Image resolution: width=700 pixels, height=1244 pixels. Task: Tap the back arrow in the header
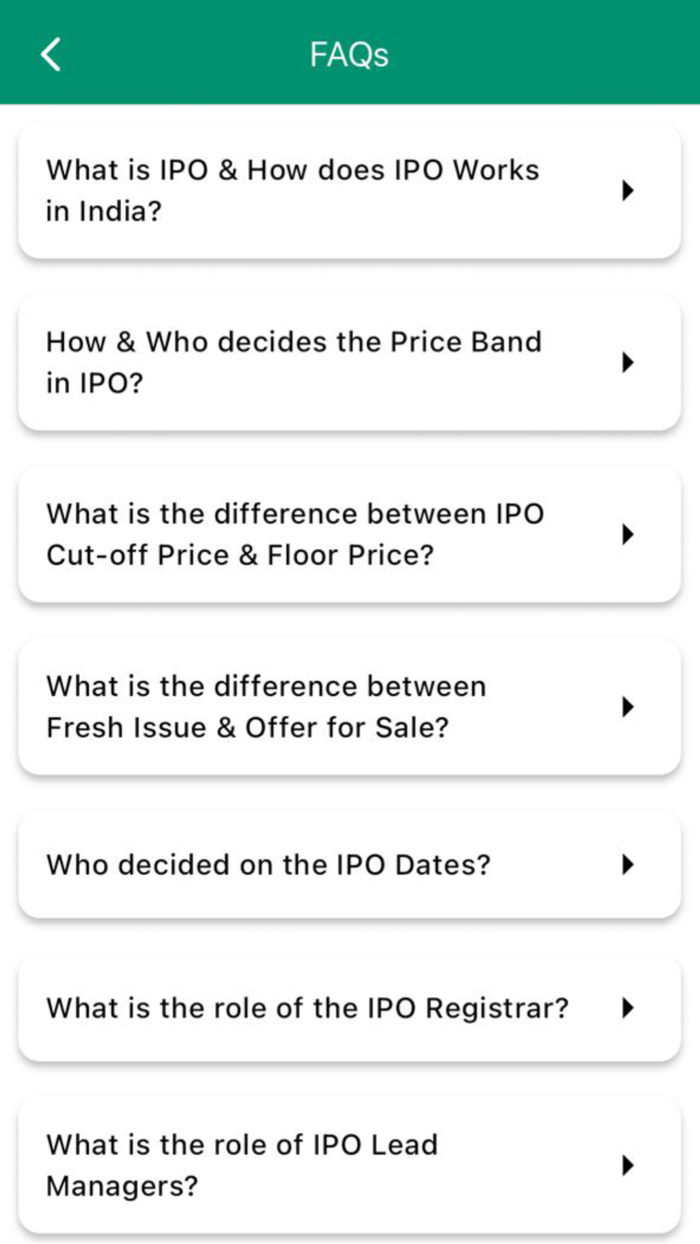click(x=50, y=54)
